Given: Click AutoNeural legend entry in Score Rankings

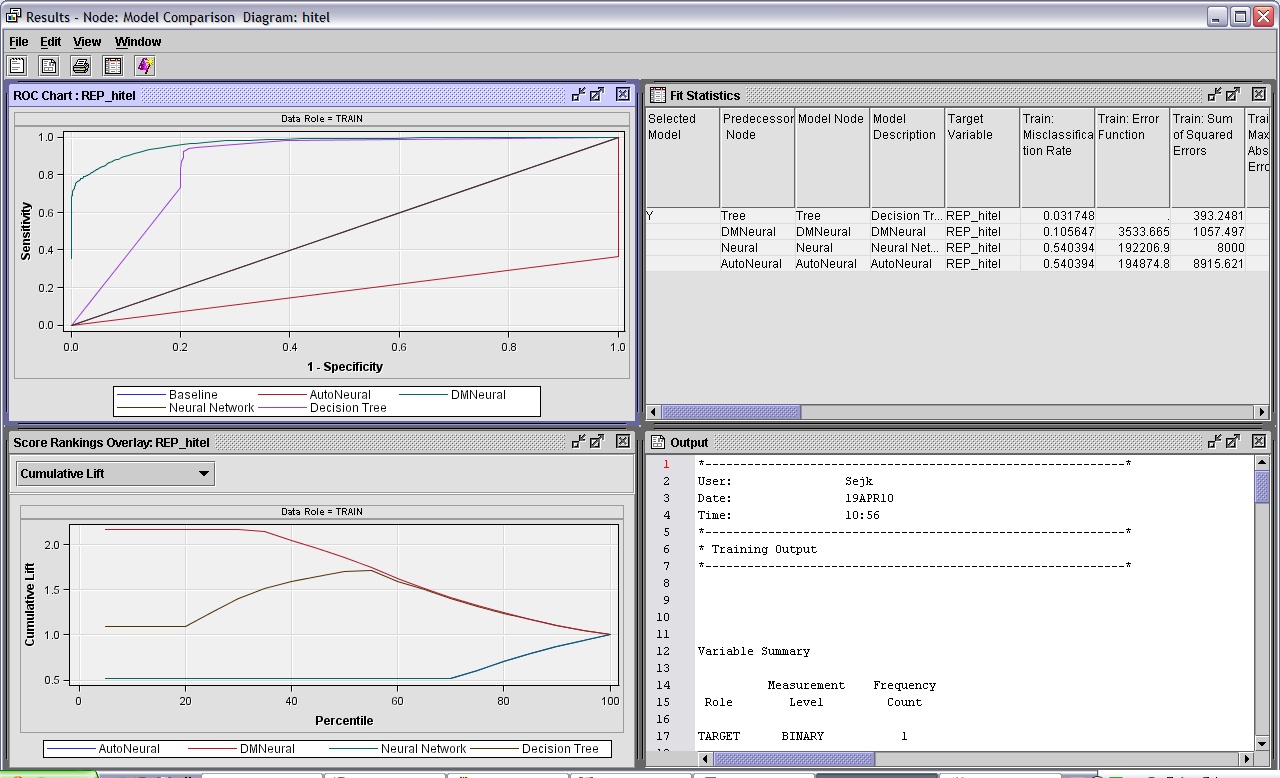Looking at the screenshot, I should [x=104, y=749].
